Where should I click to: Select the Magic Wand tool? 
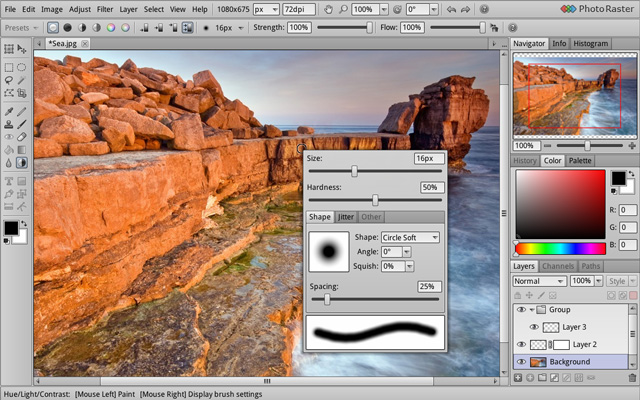tap(22, 80)
